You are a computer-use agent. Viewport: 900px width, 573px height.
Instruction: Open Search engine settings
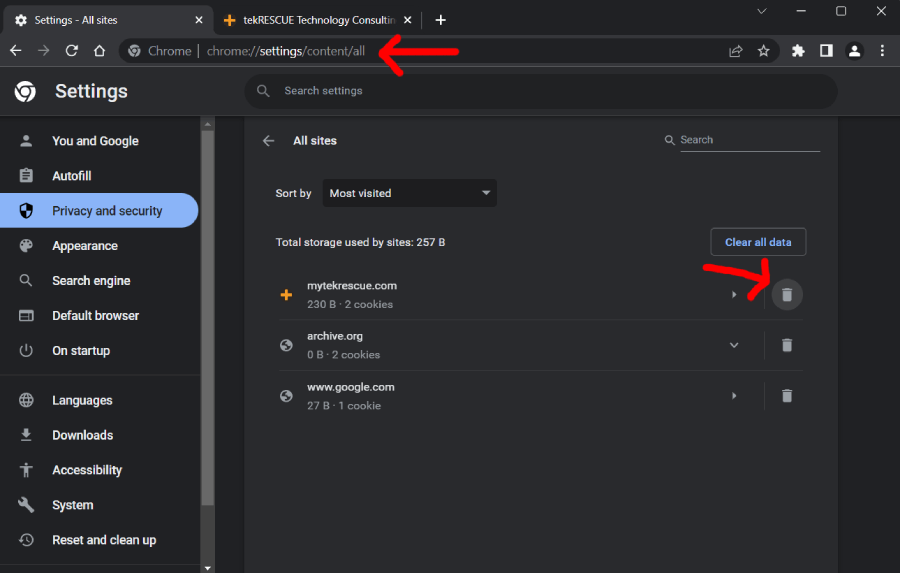[x=99, y=281]
